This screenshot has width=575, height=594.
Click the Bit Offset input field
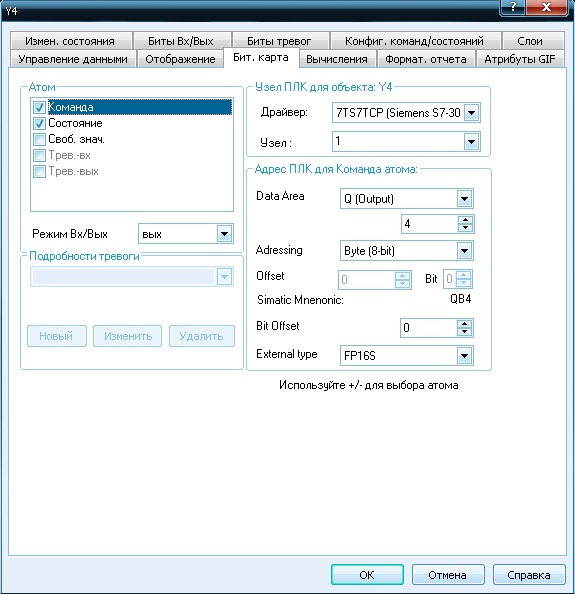[429, 327]
